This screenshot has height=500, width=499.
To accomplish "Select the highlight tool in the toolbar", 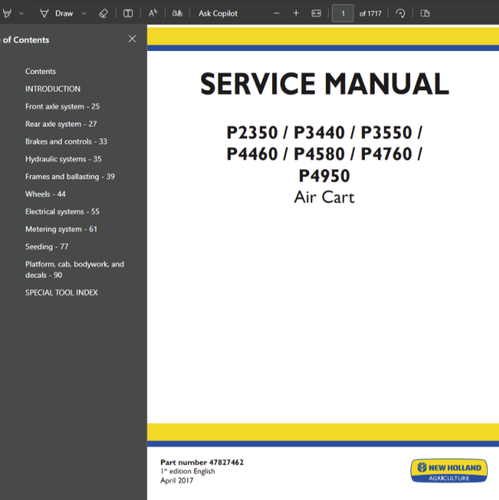I will (7, 13).
